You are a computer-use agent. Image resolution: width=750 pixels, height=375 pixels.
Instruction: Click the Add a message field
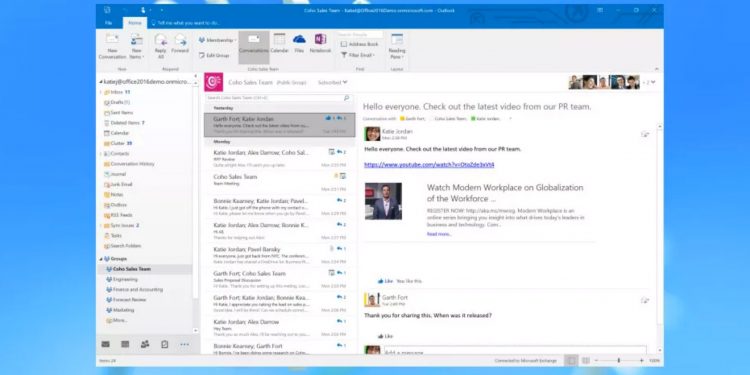pyautogui.click(x=515, y=351)
